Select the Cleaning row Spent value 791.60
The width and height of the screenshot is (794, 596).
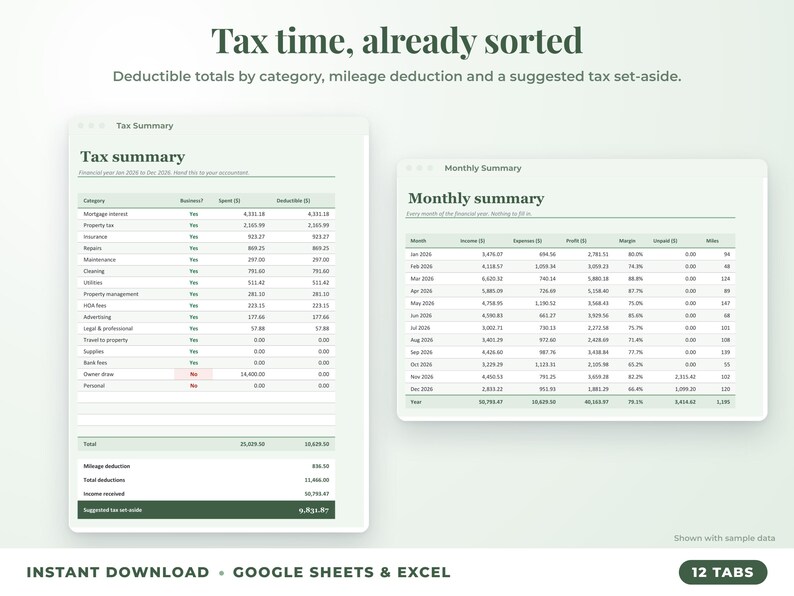(x=256, y=271)
